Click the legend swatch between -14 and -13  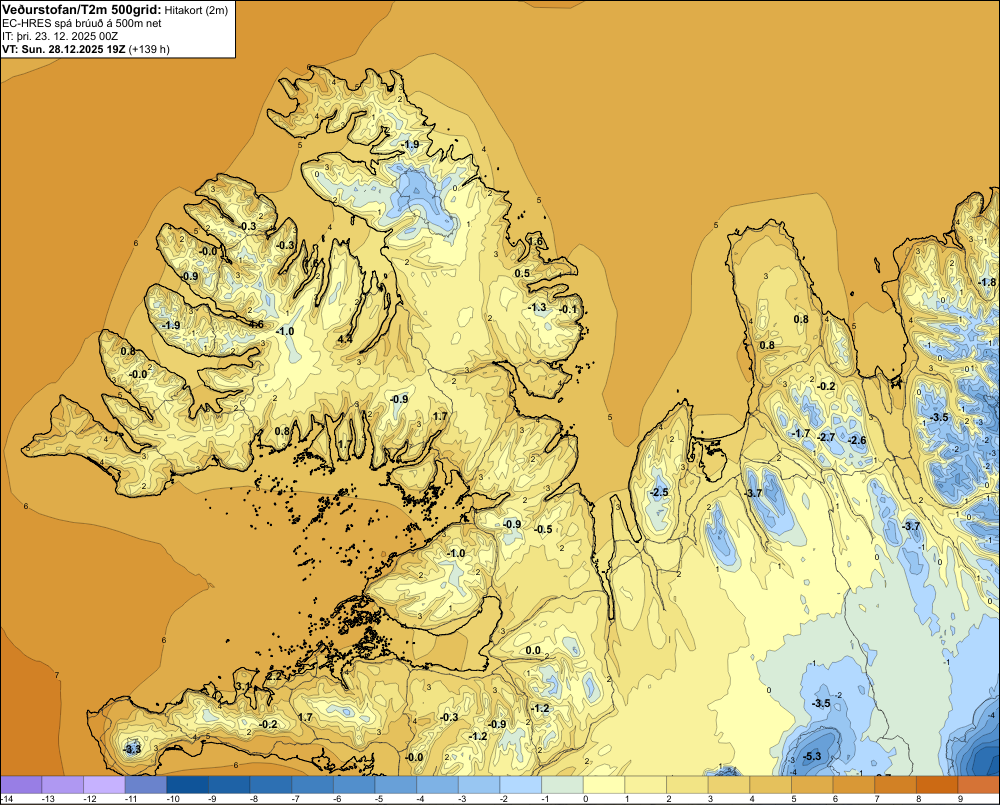[x=21, y=785]
